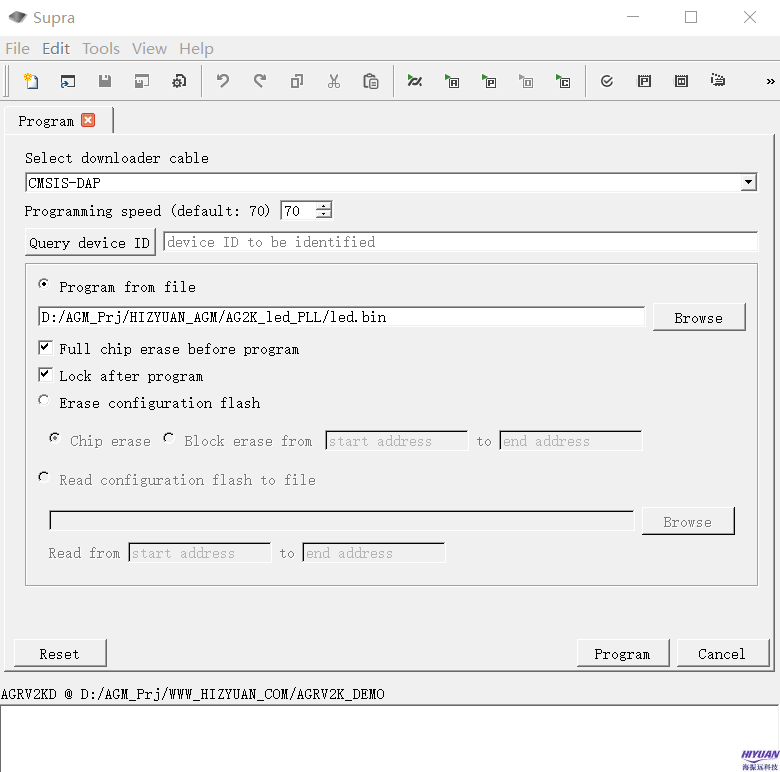Click the Undo arrow icon
The width and height of the screenshot is (780, 772).
(223, 81)
